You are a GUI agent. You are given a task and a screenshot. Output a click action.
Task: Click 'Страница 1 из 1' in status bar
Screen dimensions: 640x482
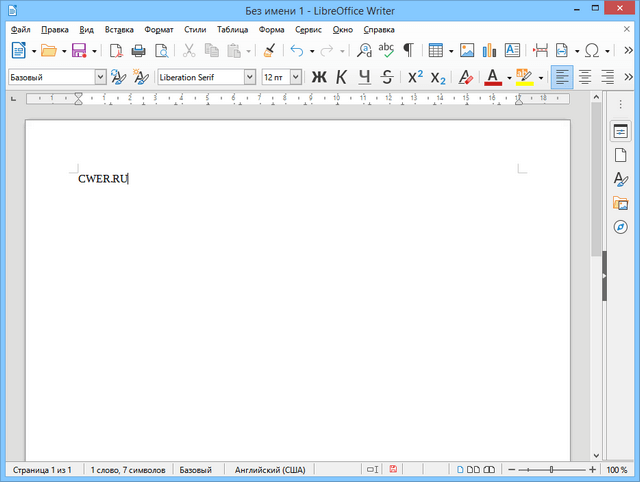pos(42,470)
